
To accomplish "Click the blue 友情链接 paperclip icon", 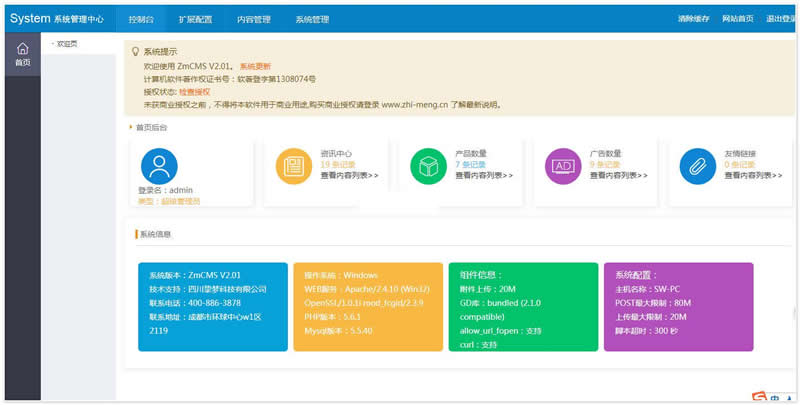I will [x=697, y=166].
